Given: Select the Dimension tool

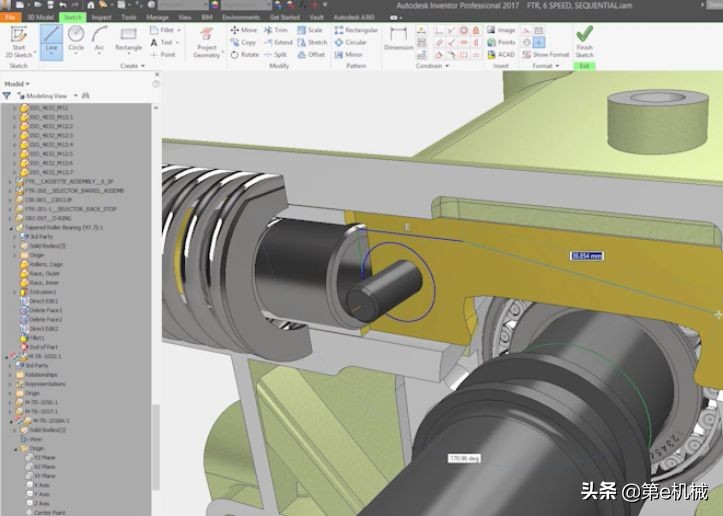Looking at the screenshot, I should point(398,39).
